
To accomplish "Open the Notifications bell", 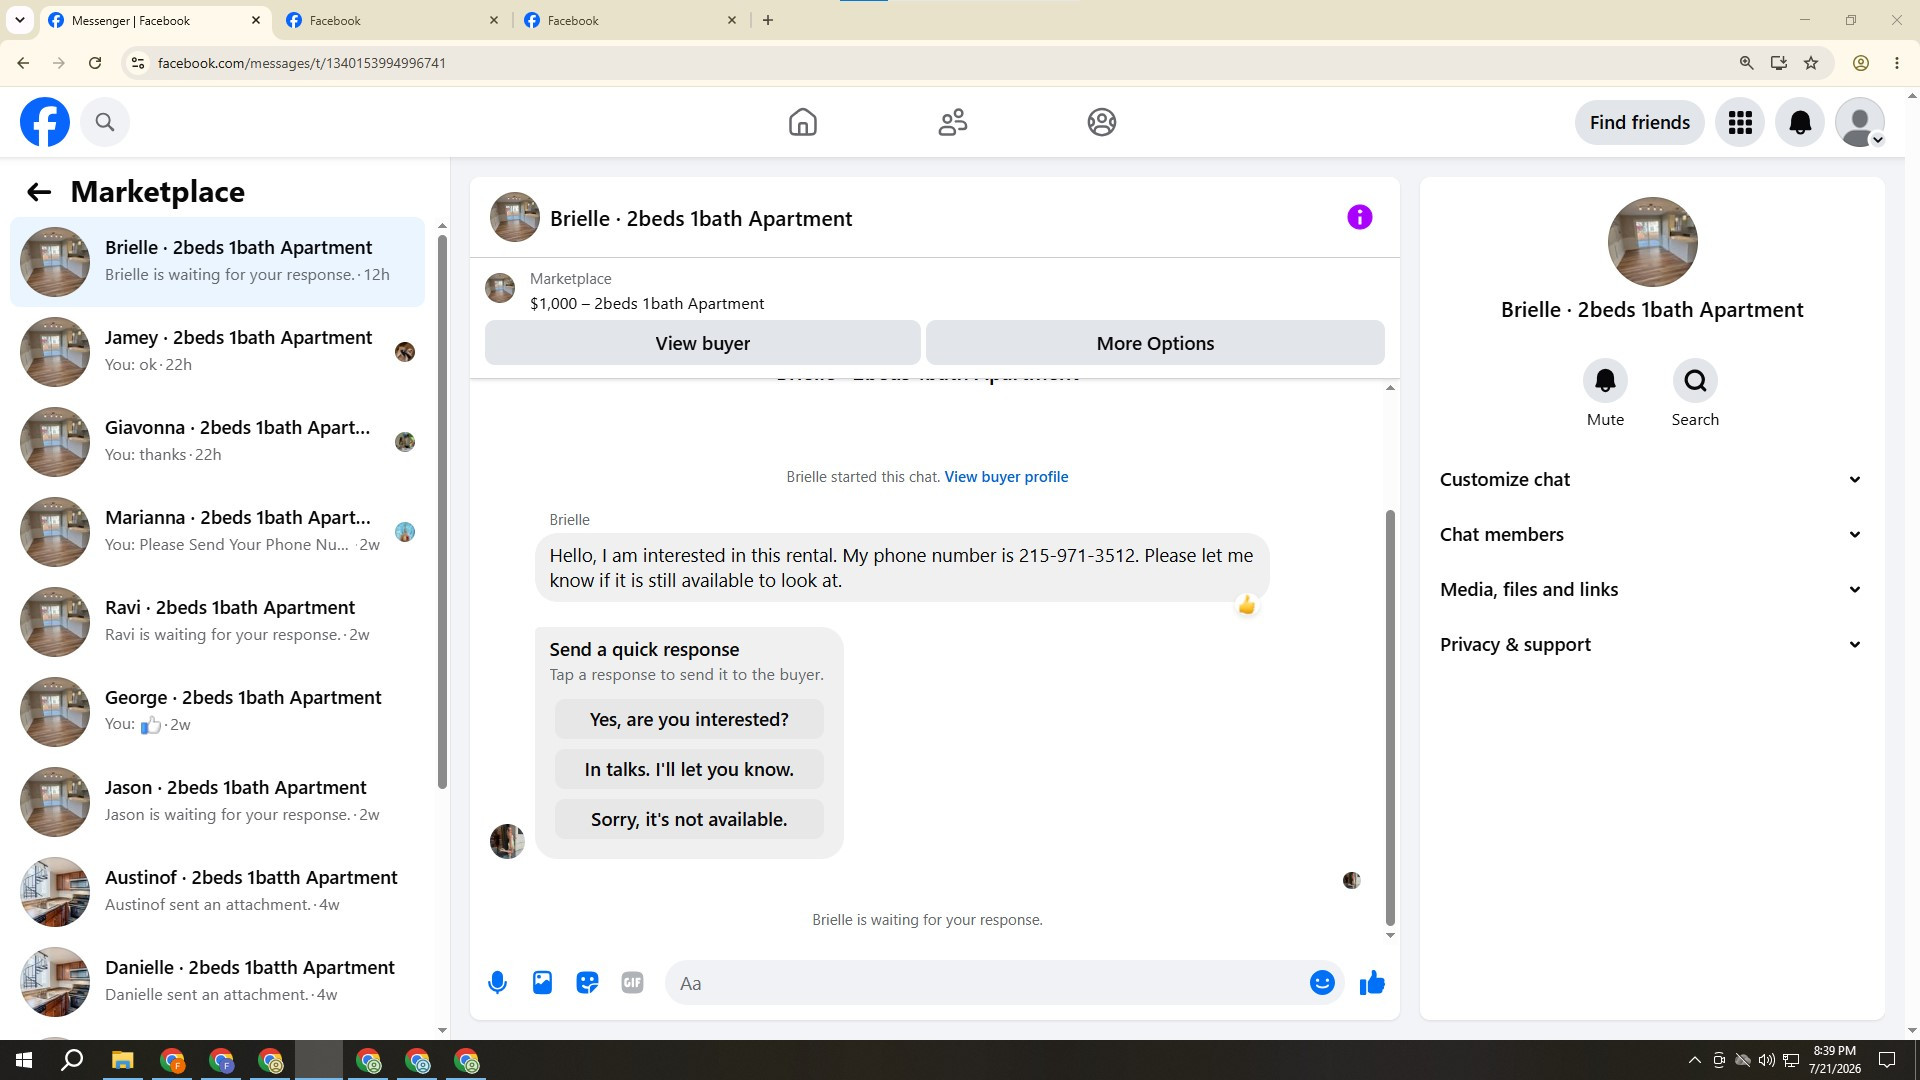I will [1800, 122].
